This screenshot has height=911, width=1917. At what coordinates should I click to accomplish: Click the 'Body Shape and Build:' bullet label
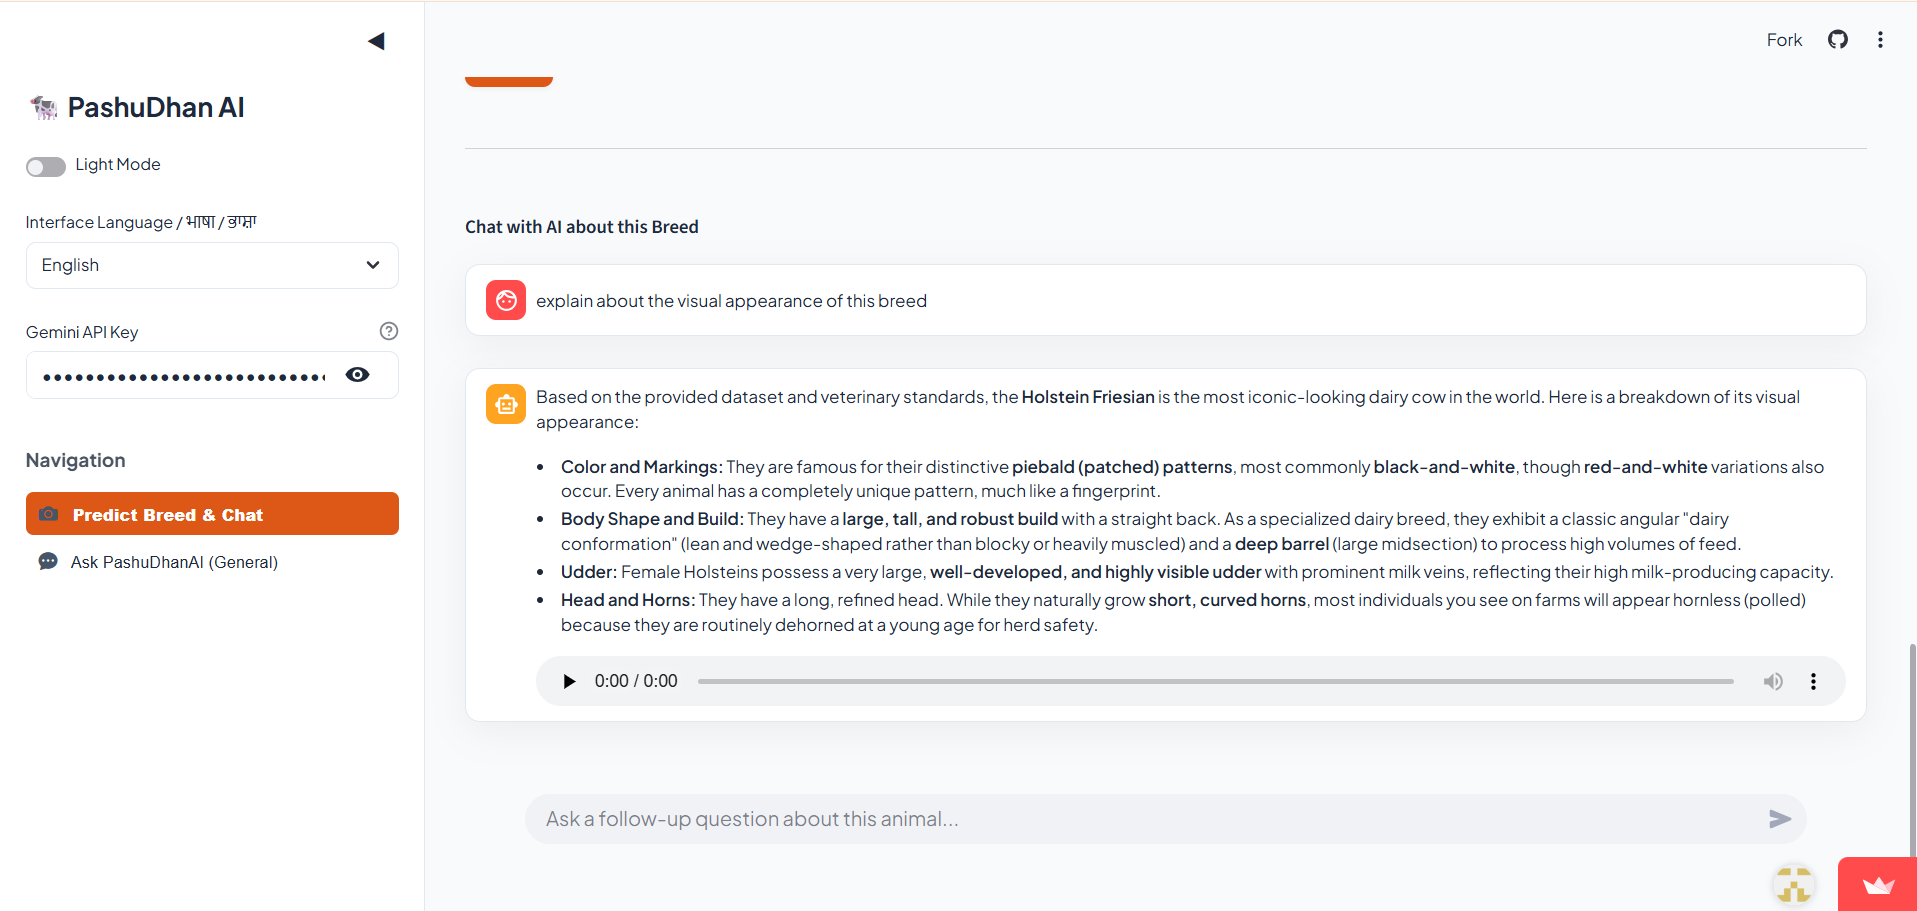[652, 519]
